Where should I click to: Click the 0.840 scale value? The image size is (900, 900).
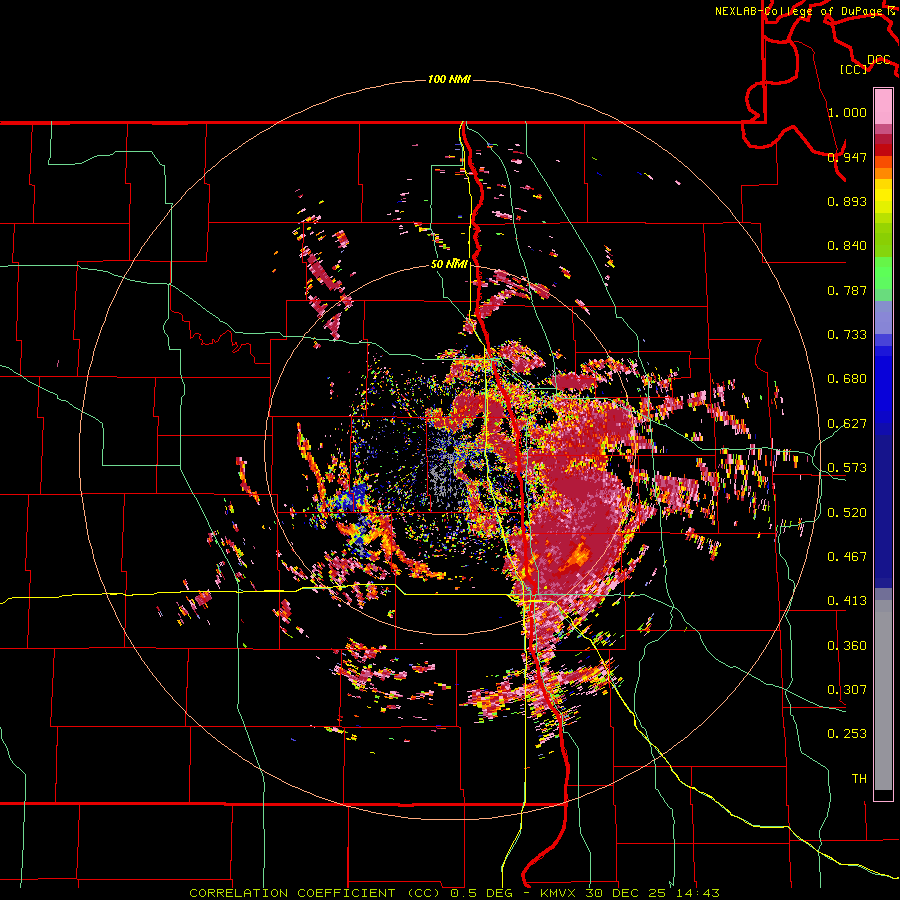(847, 246)
